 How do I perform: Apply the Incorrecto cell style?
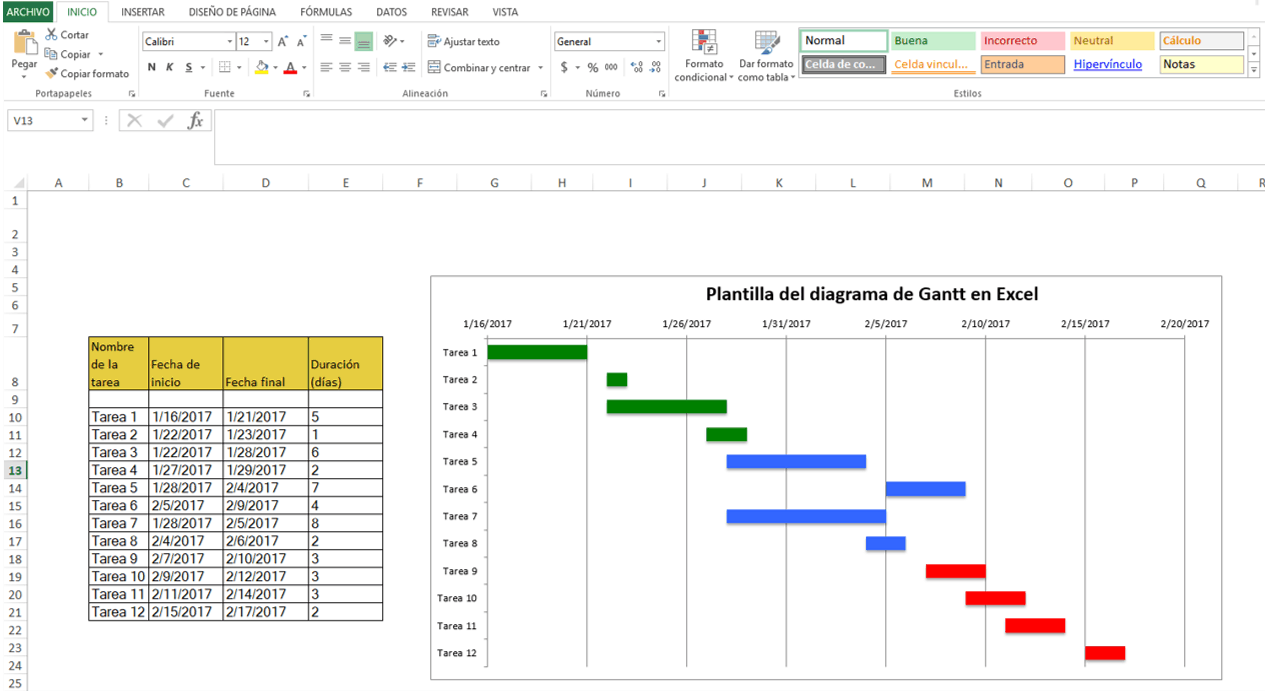[x=1022, y=41]
